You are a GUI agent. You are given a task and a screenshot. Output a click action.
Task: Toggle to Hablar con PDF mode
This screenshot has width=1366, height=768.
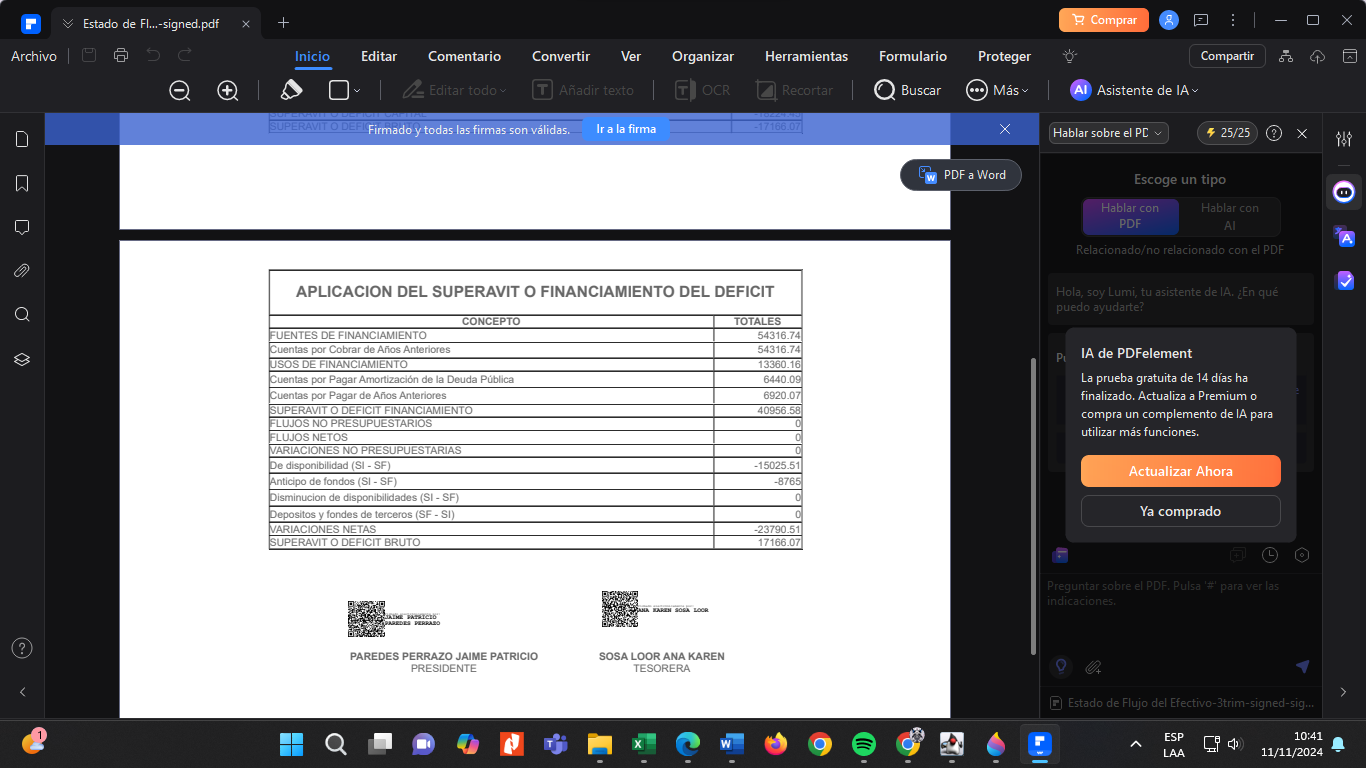click(x=1130, y=216)
